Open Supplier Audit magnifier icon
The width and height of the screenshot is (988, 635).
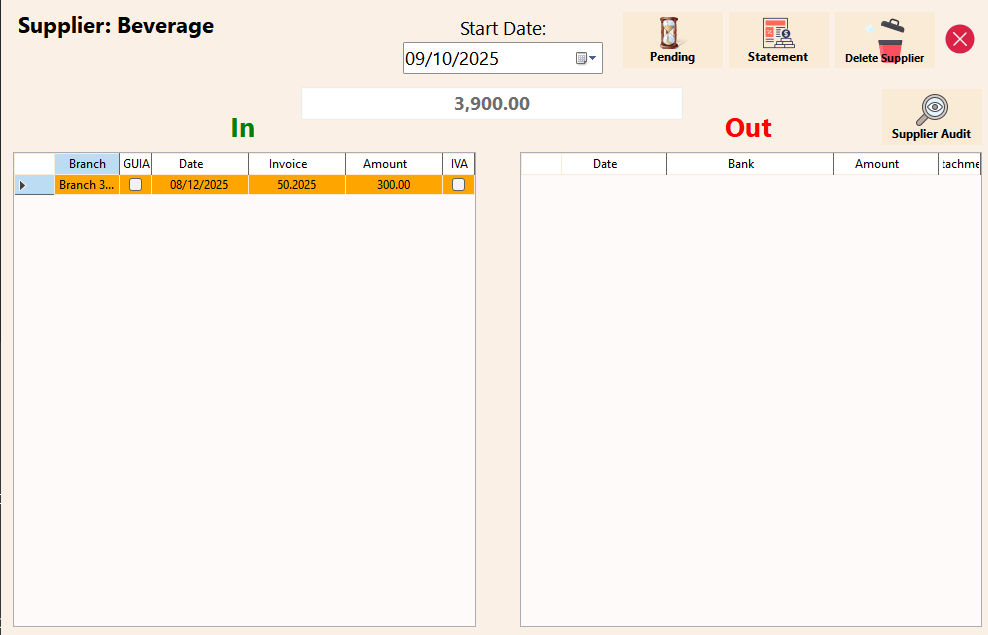931,117
